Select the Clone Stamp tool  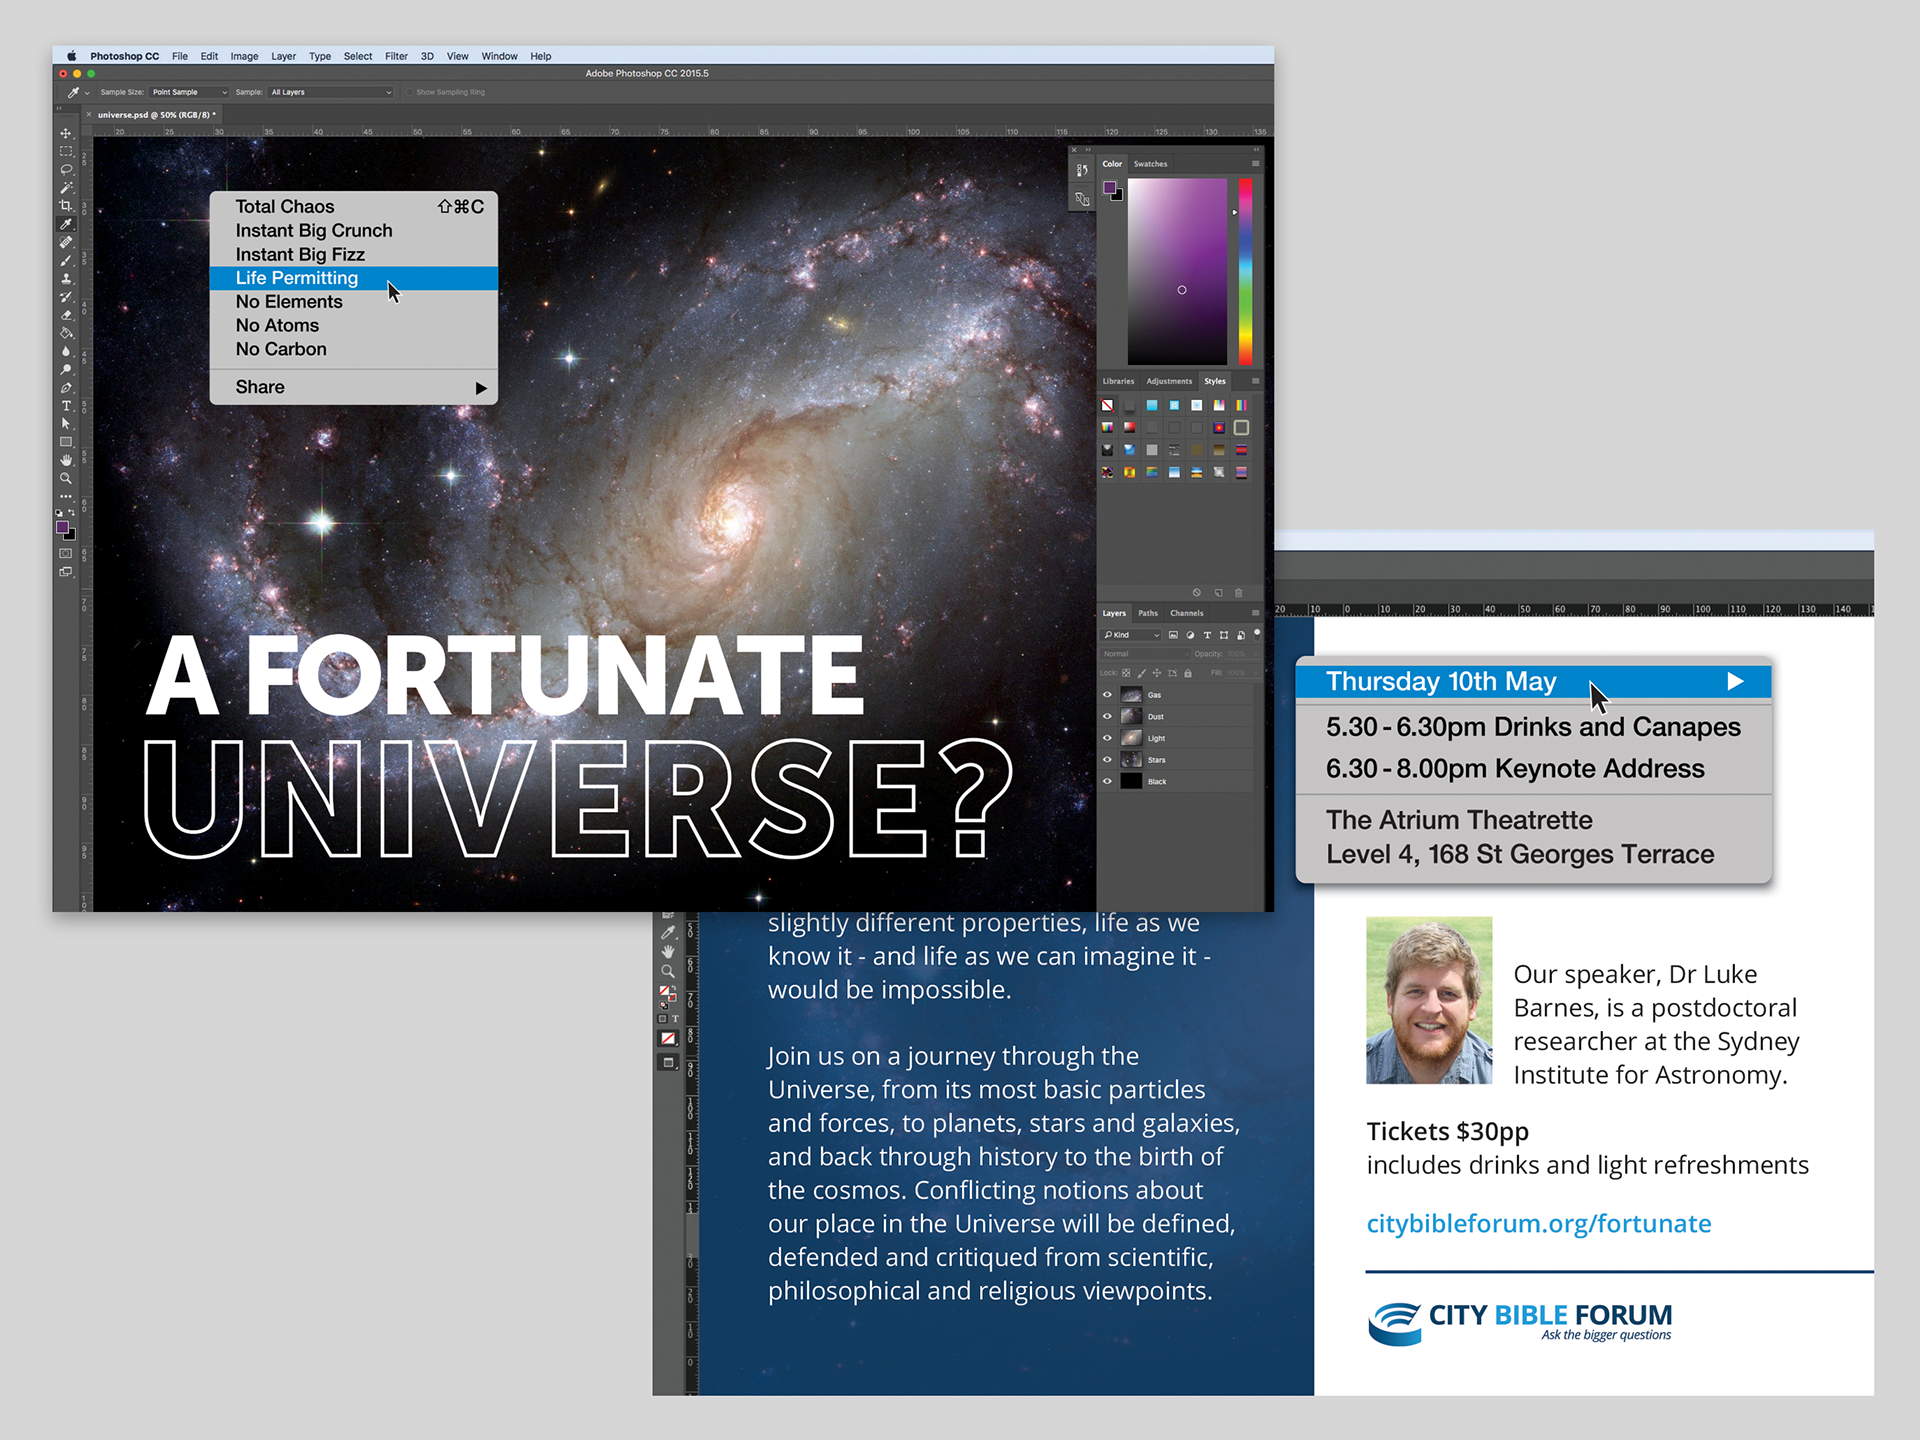click(x=66, y=278)
